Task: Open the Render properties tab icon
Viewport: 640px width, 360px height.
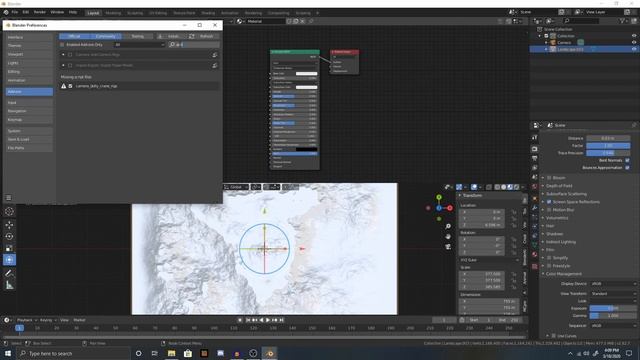Action: [x=534, y=149]
